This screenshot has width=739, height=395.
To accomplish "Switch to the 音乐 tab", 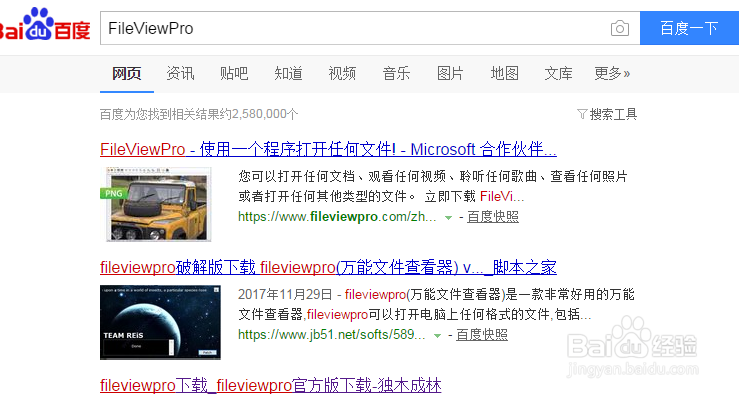I will click(396, 74).
